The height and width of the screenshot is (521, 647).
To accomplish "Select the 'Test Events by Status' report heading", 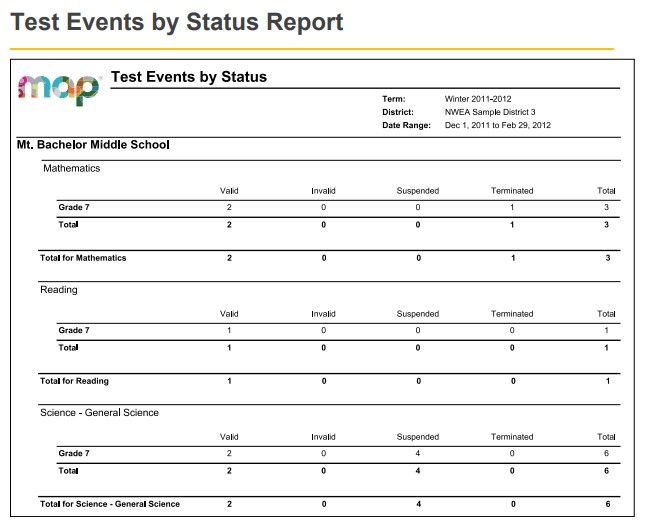I will tap(188, 77).
